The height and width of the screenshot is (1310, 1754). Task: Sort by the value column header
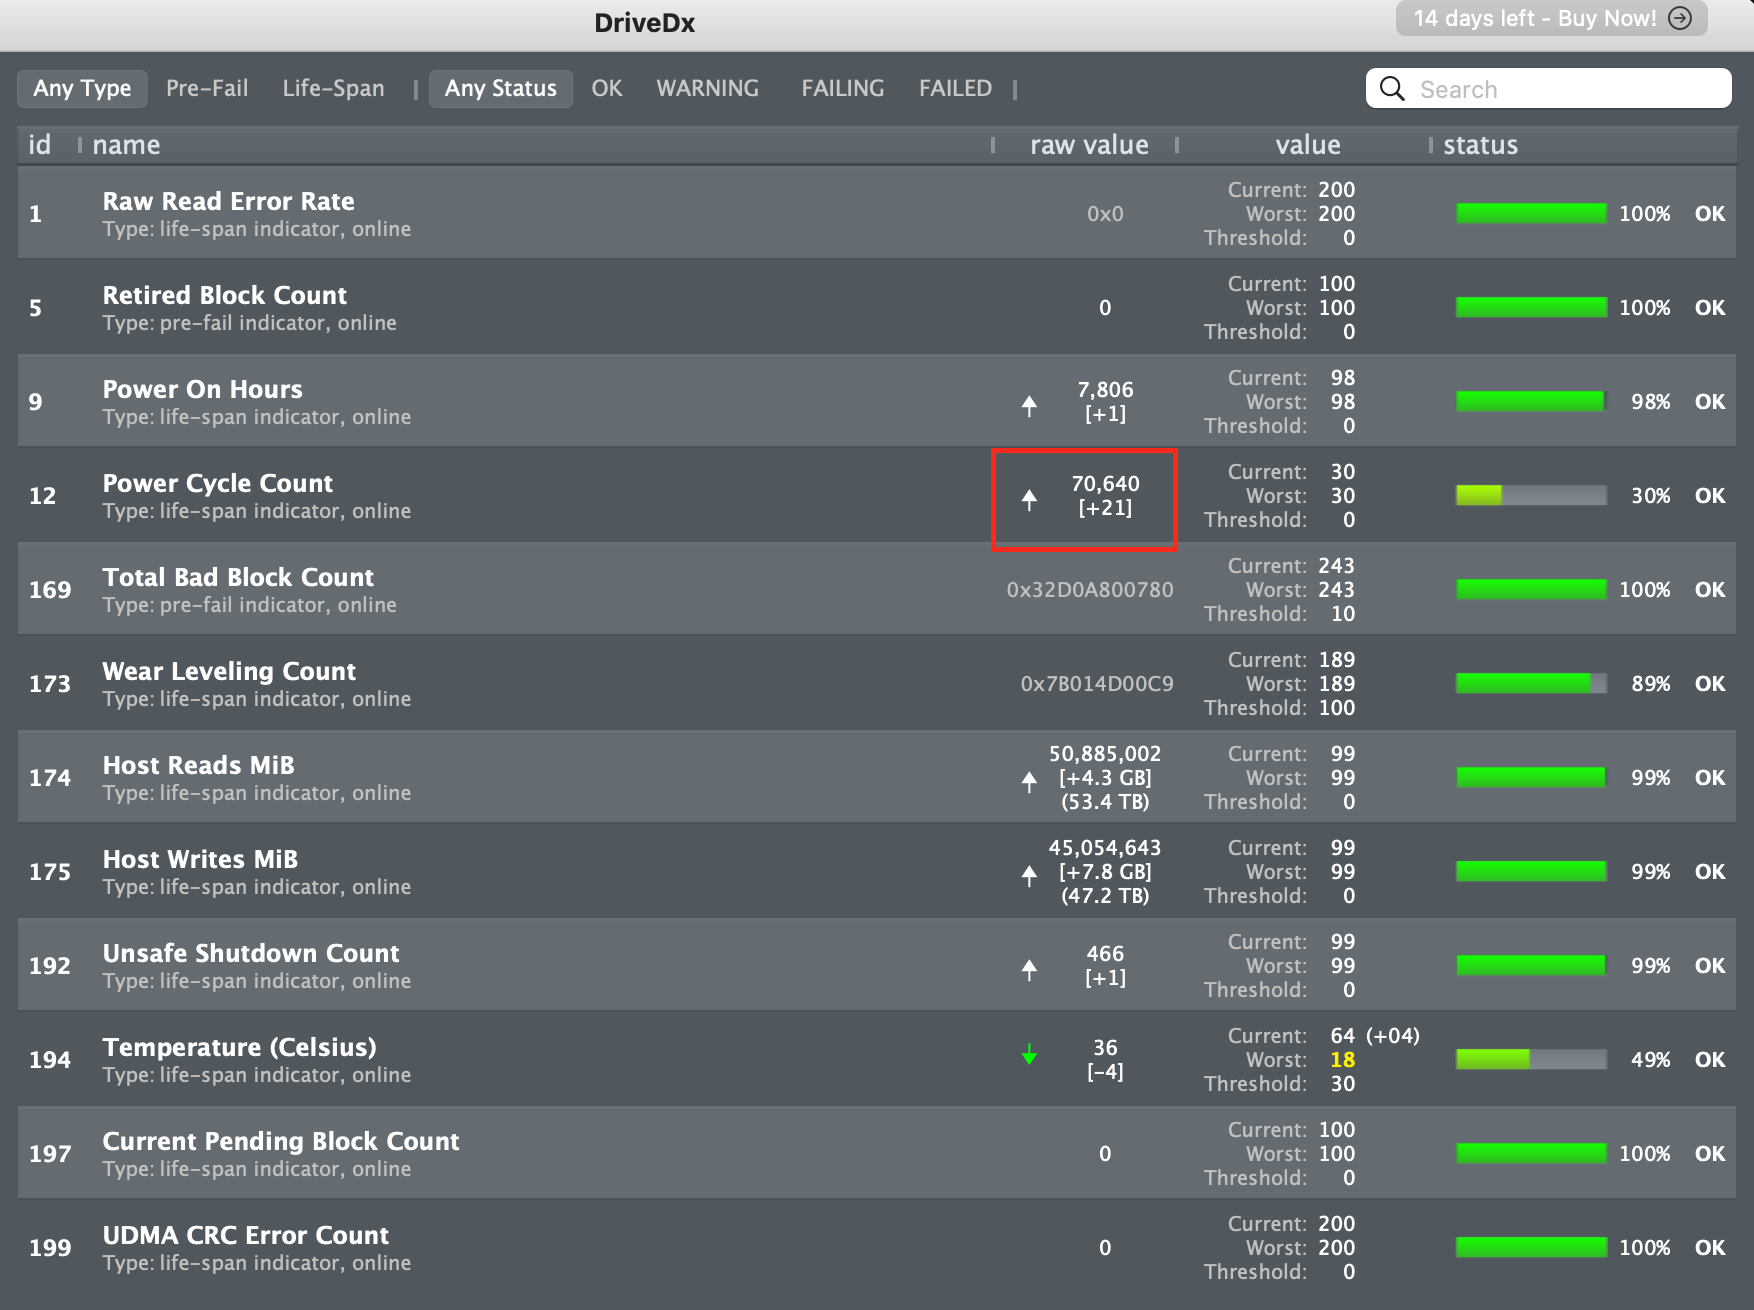(1308, 145)
